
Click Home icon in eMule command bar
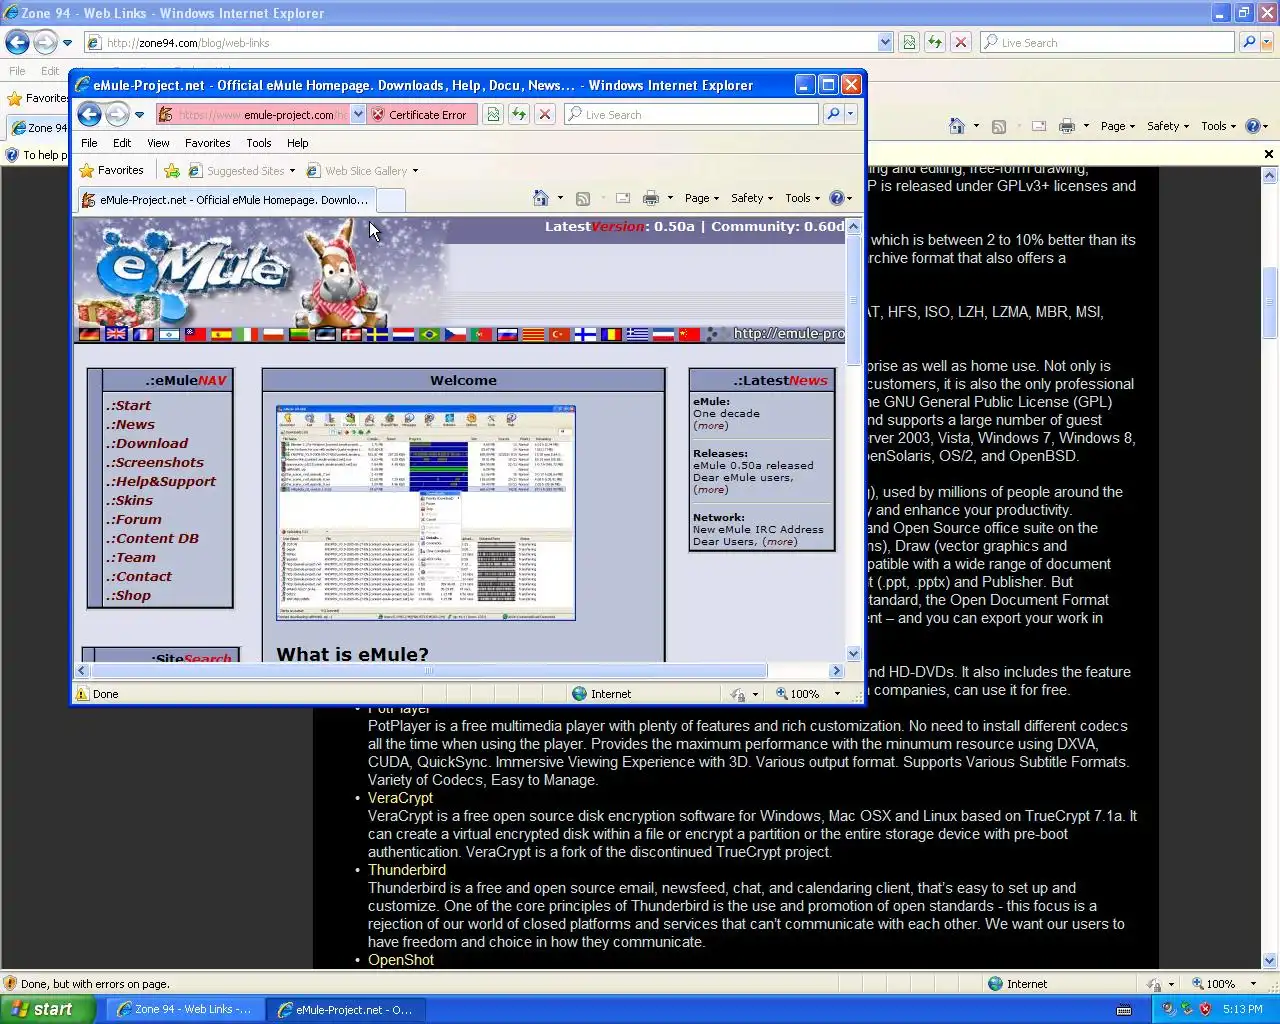click(540, 198)
